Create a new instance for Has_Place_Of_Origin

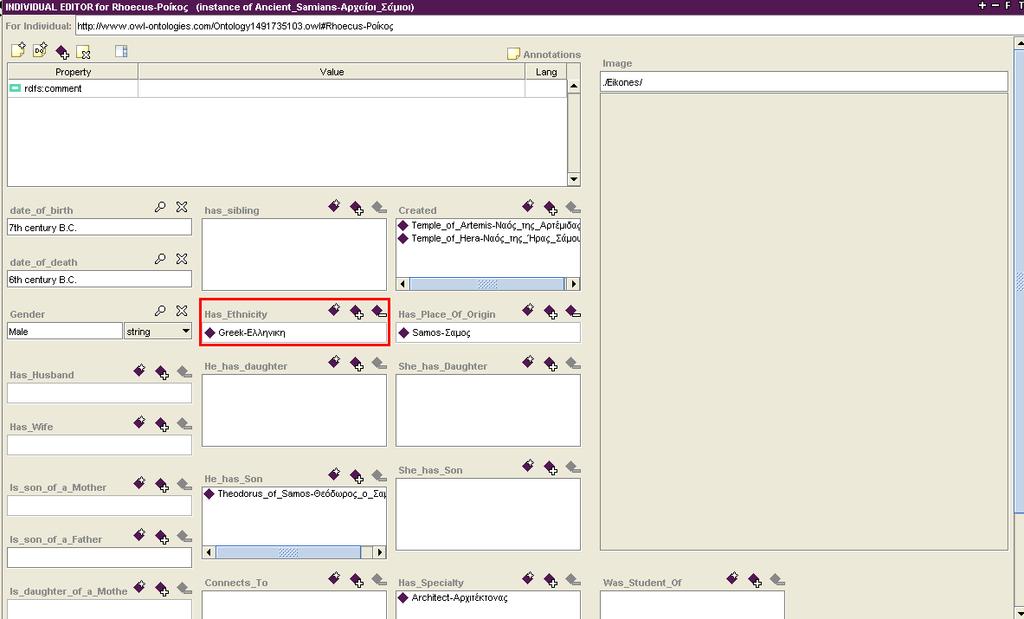click(x=528, y=310)
